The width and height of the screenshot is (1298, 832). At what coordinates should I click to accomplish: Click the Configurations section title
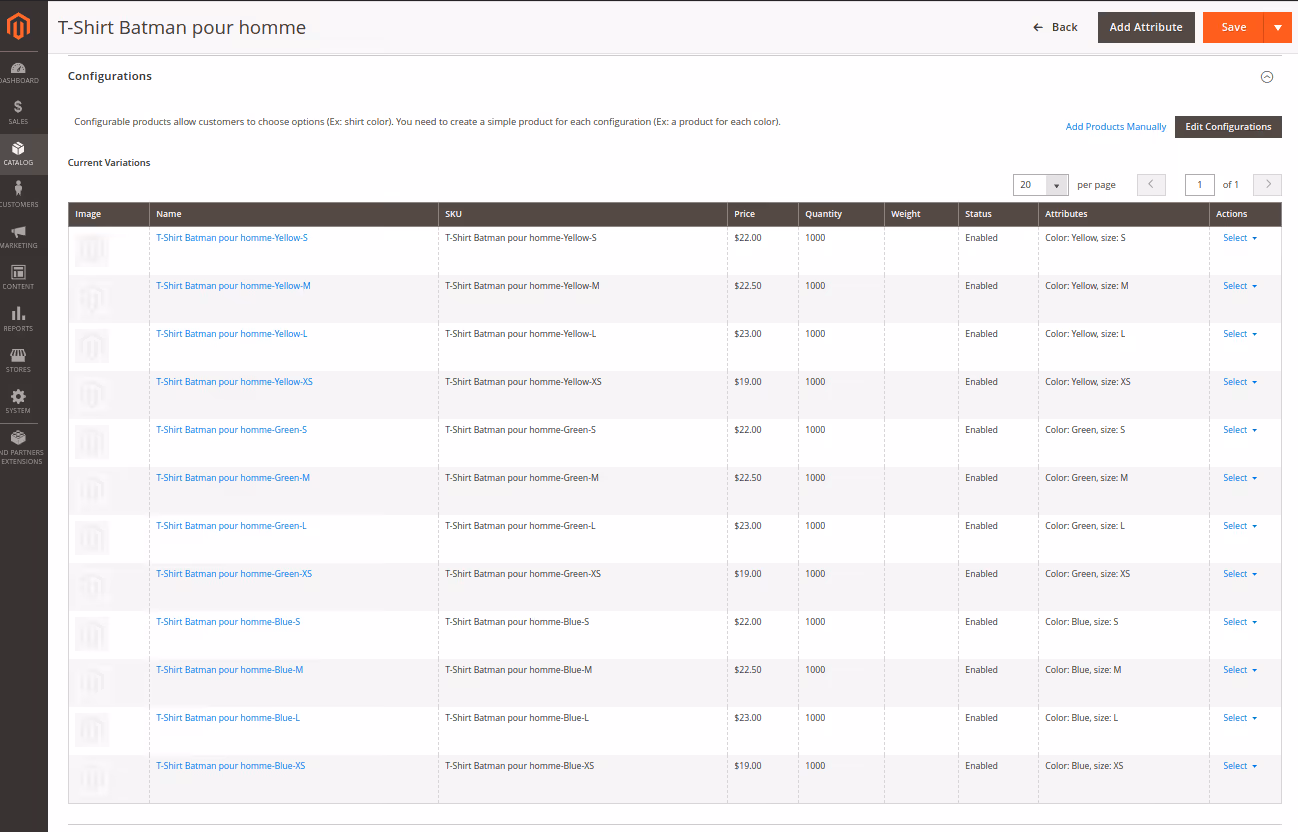(110, 76)
